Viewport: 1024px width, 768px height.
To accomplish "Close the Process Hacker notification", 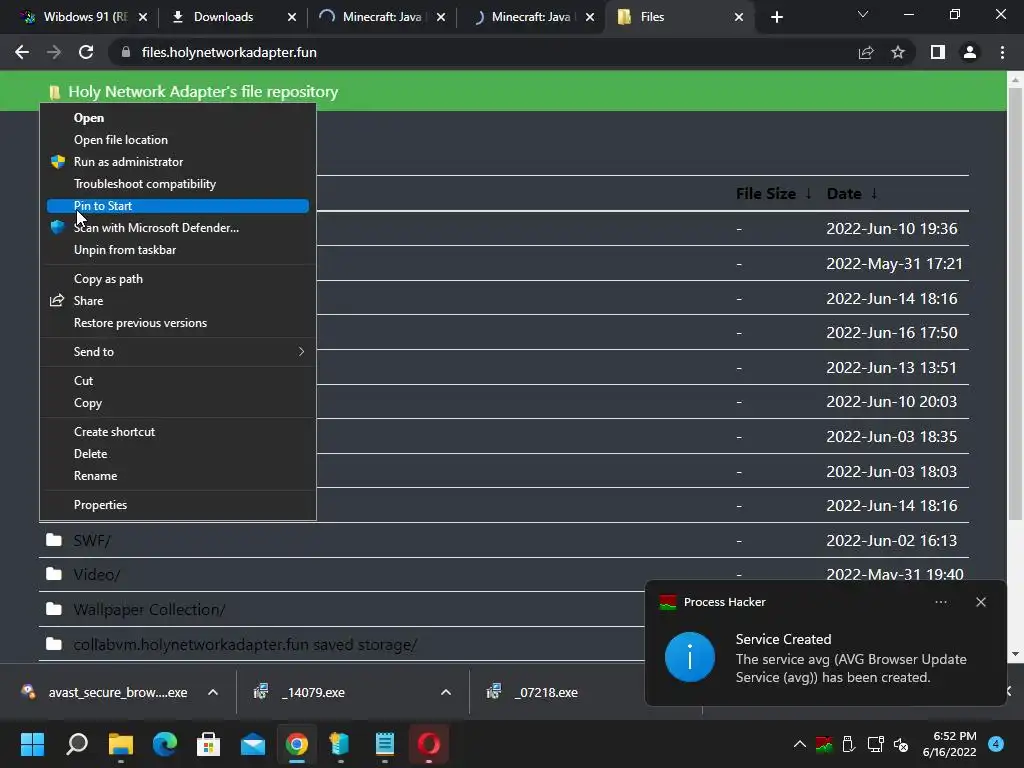I will pyautogui.click(x=981, y=602).
